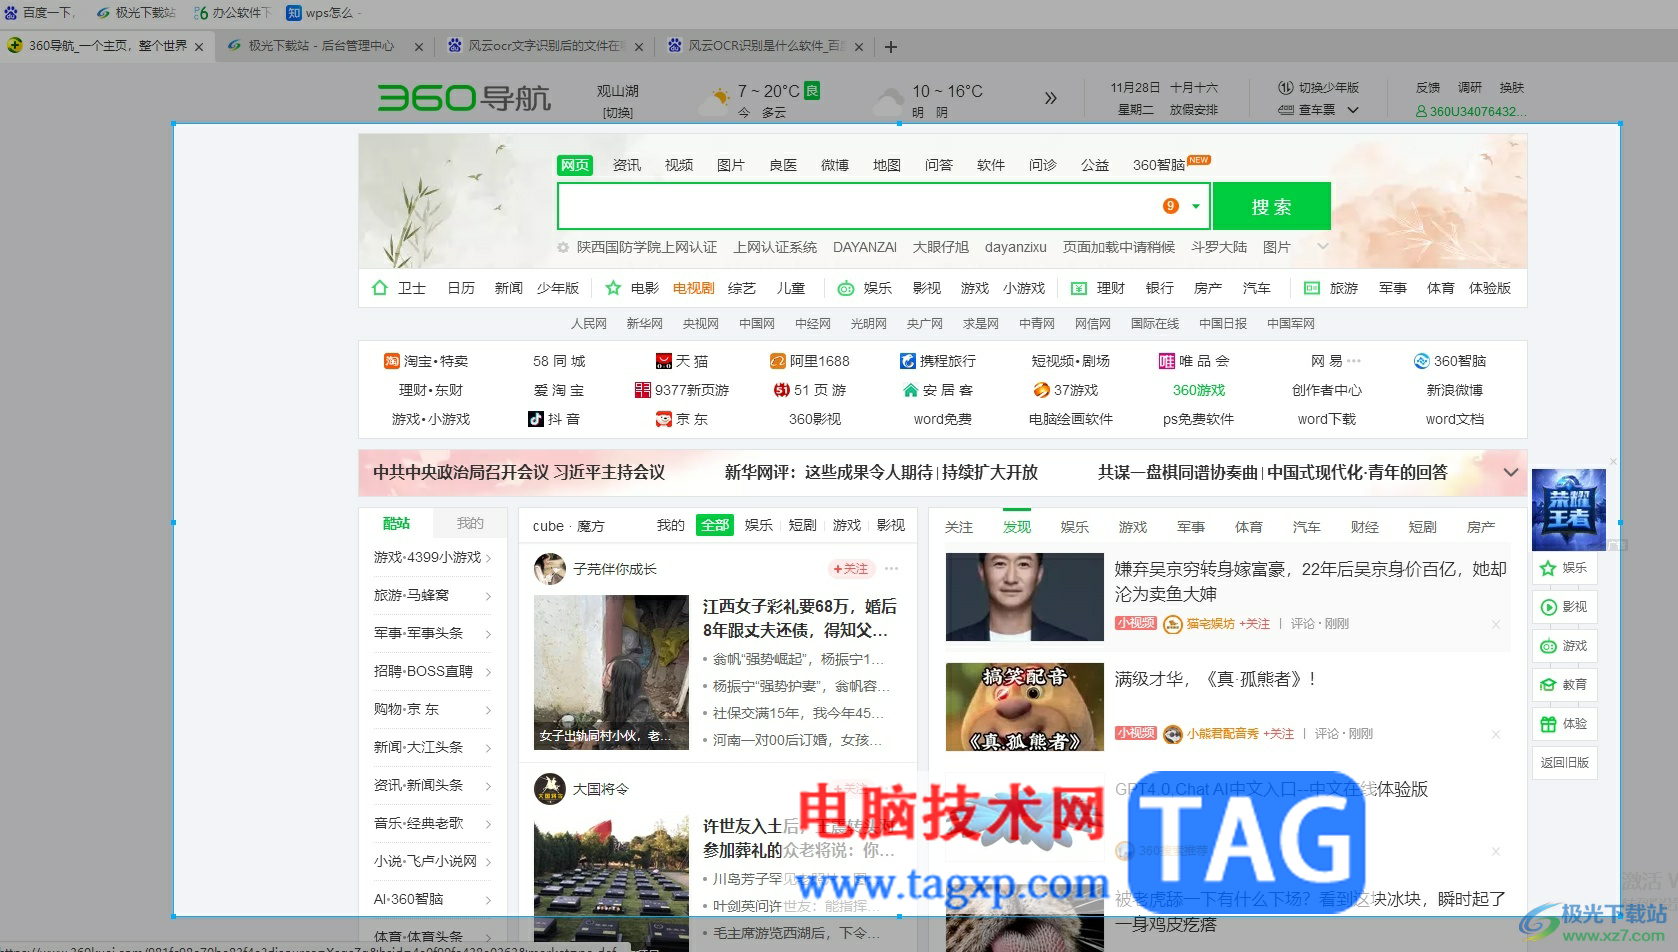
Task: Select 短剧 filter in cube 魔方
Action: coord(803,525)
